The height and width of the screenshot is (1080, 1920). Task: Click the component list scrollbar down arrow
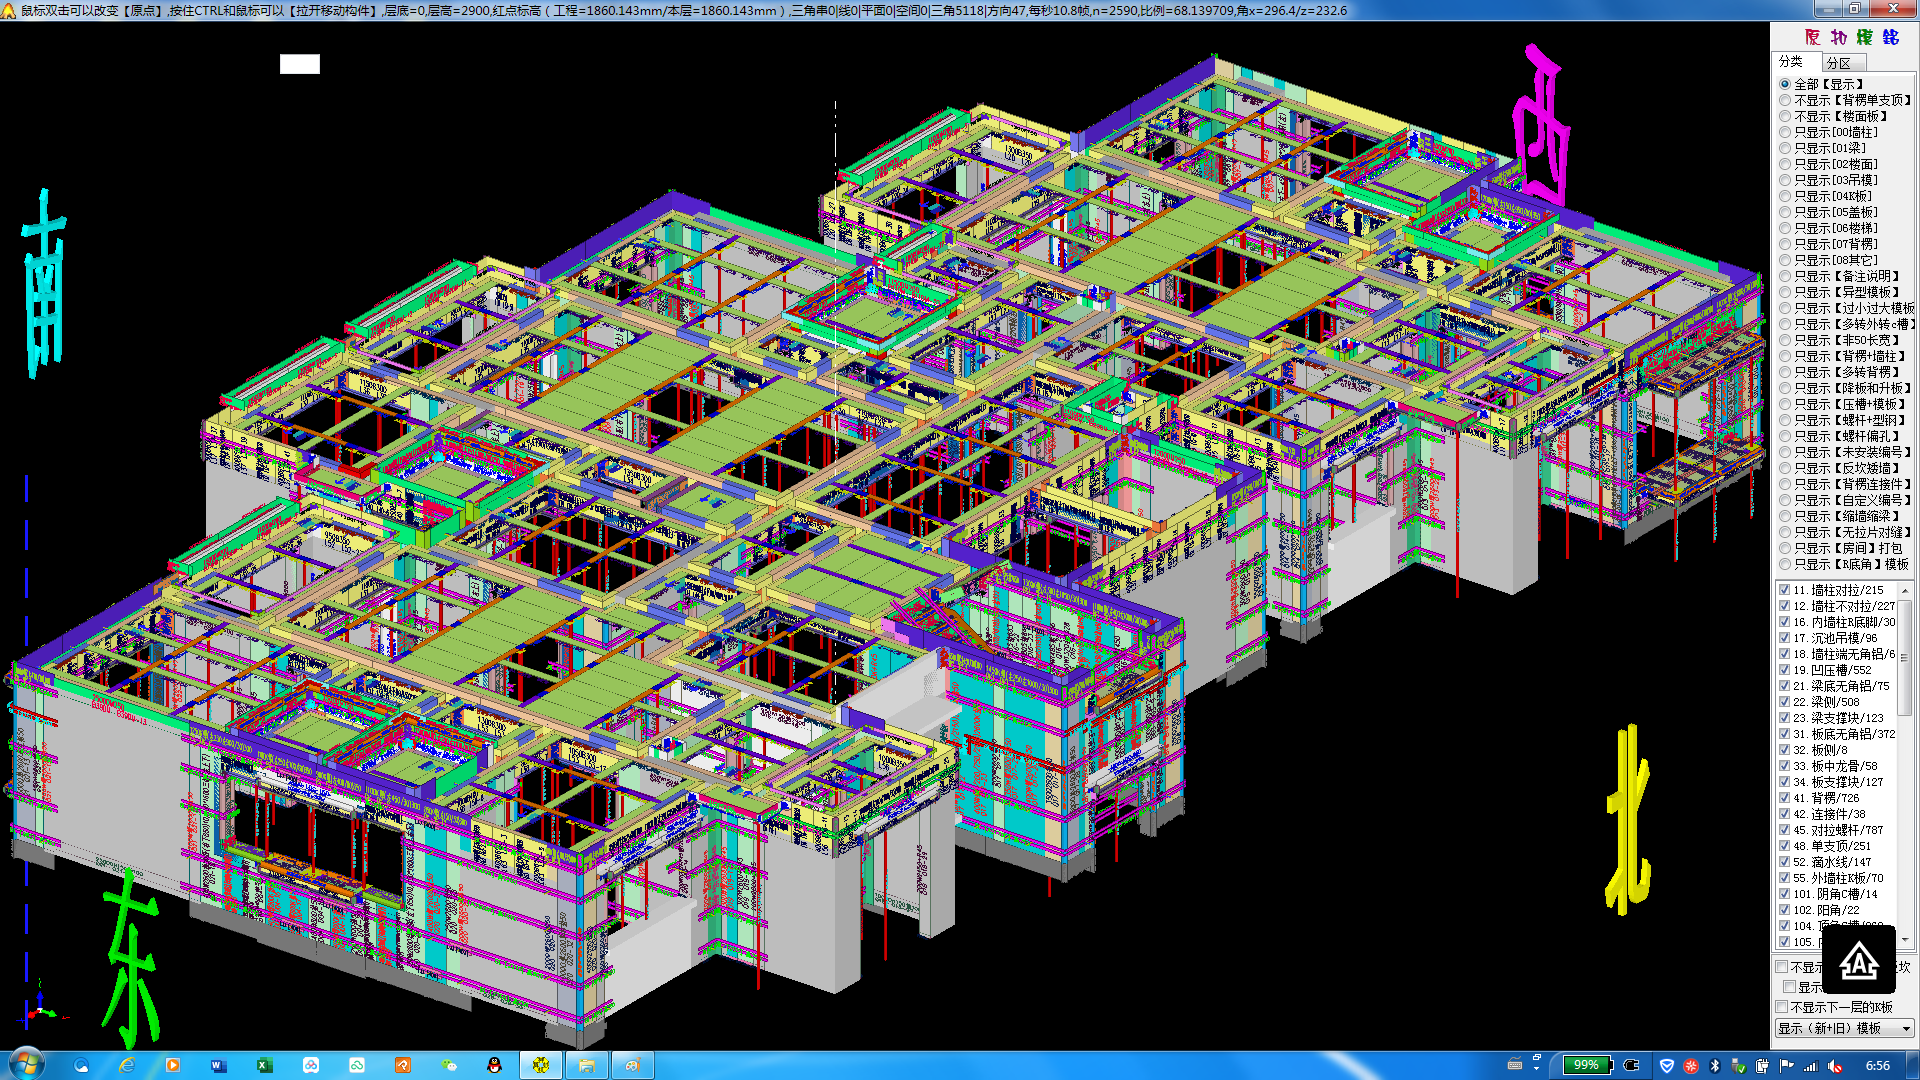pyautogui.click(x=1905, y=940)
